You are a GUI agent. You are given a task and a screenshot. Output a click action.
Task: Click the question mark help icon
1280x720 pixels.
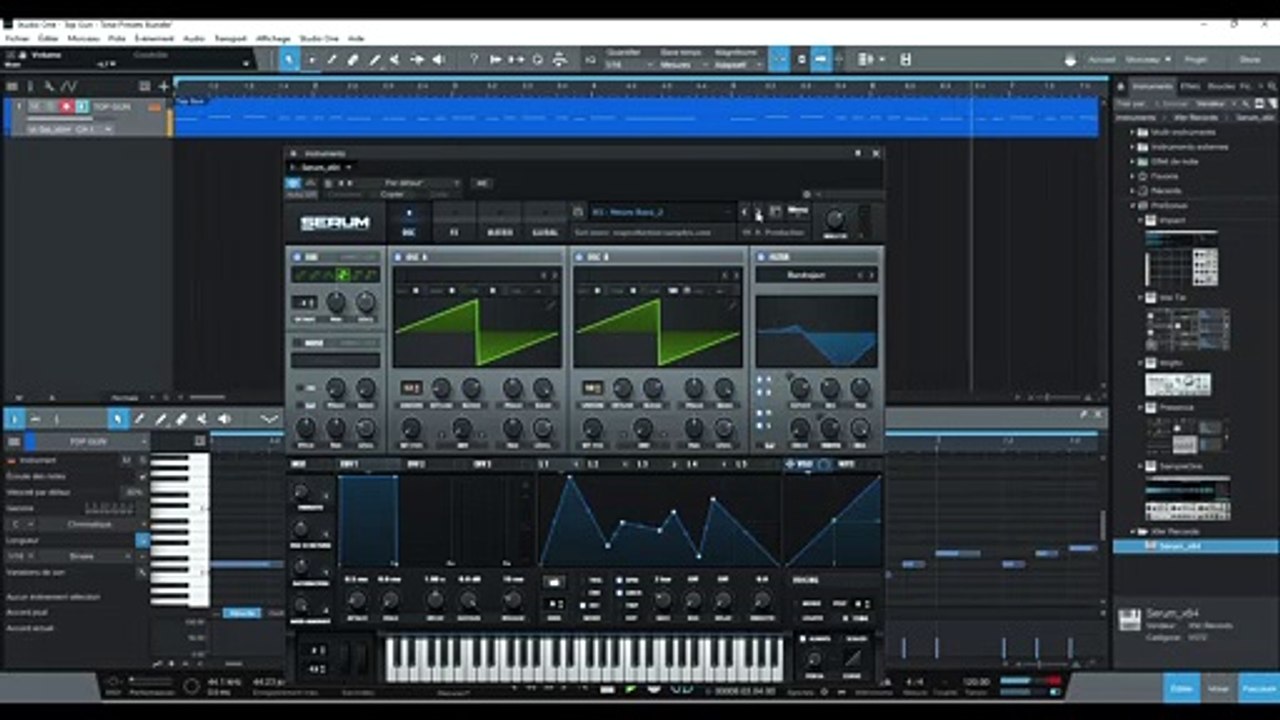(474, 60)
